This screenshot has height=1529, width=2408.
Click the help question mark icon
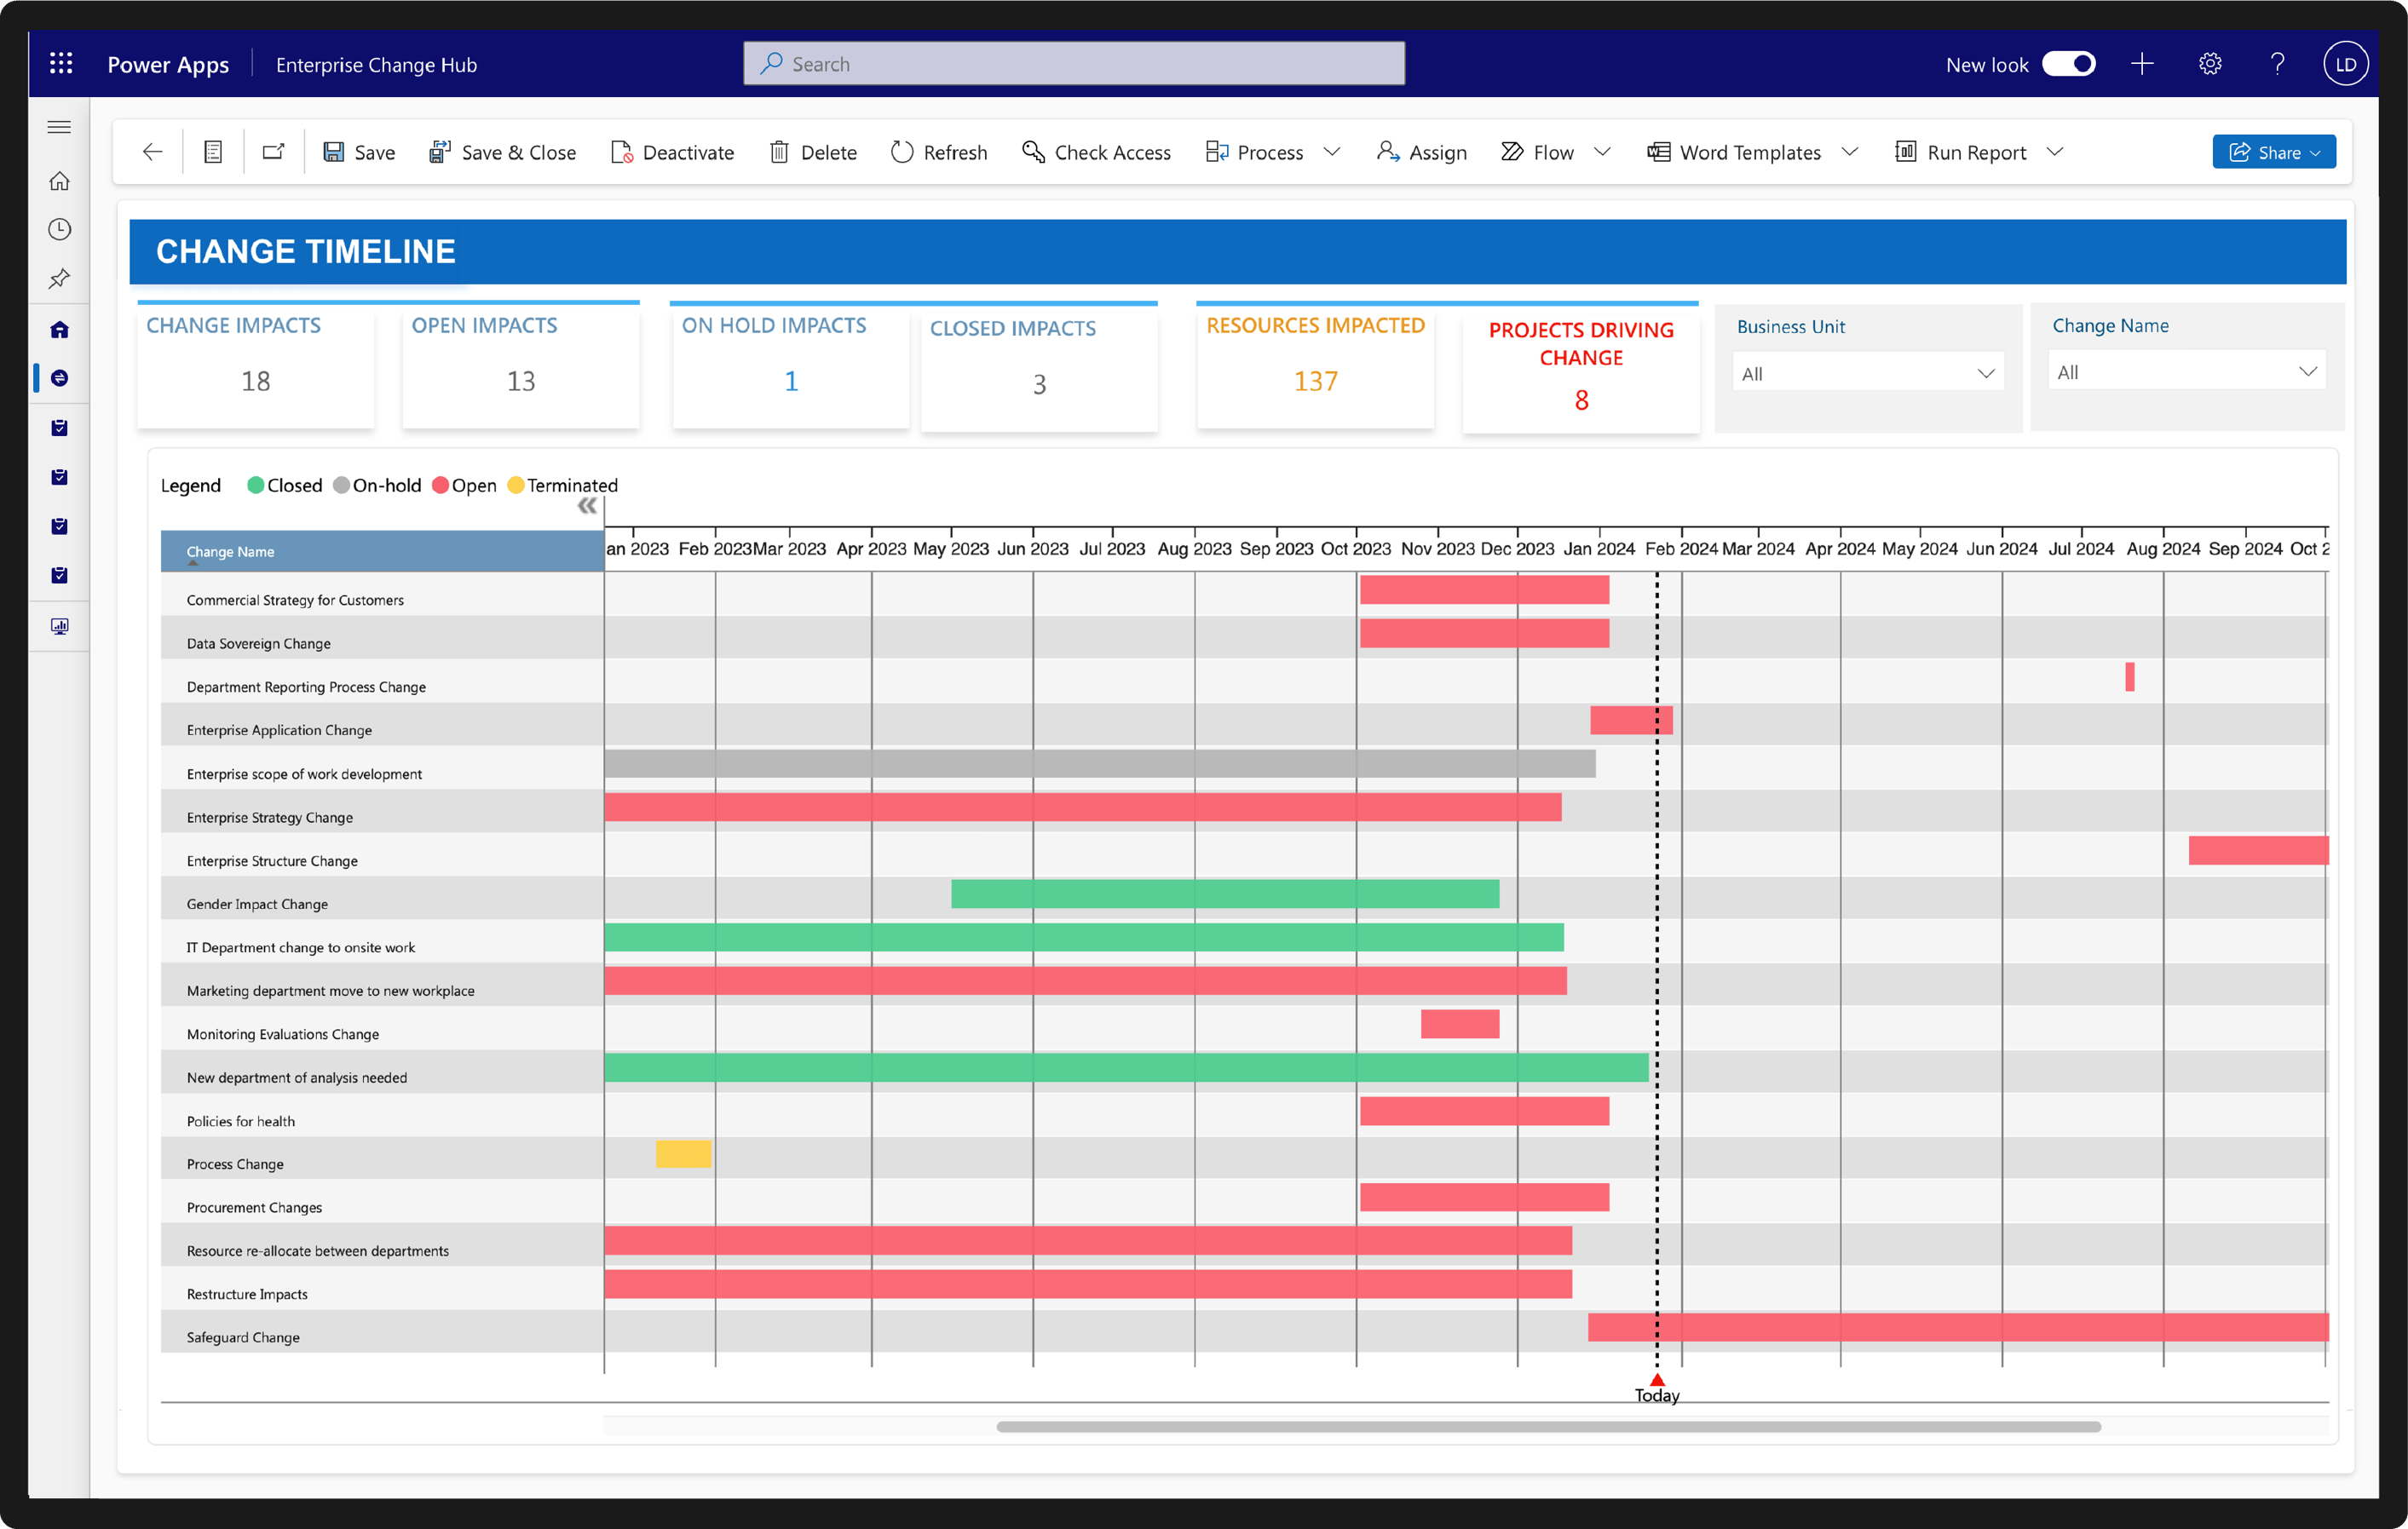(2277, 64)
